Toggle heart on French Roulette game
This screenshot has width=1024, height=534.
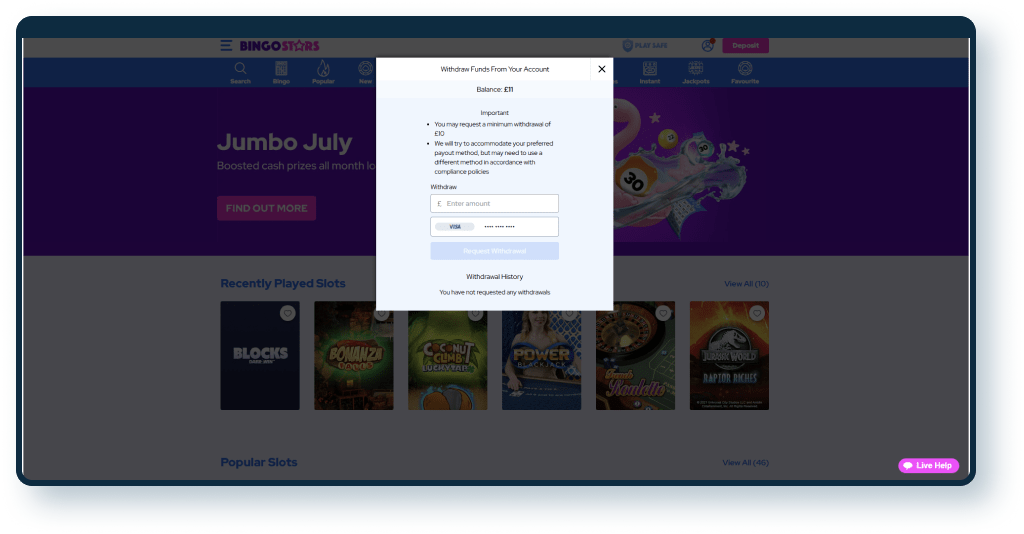663,314
